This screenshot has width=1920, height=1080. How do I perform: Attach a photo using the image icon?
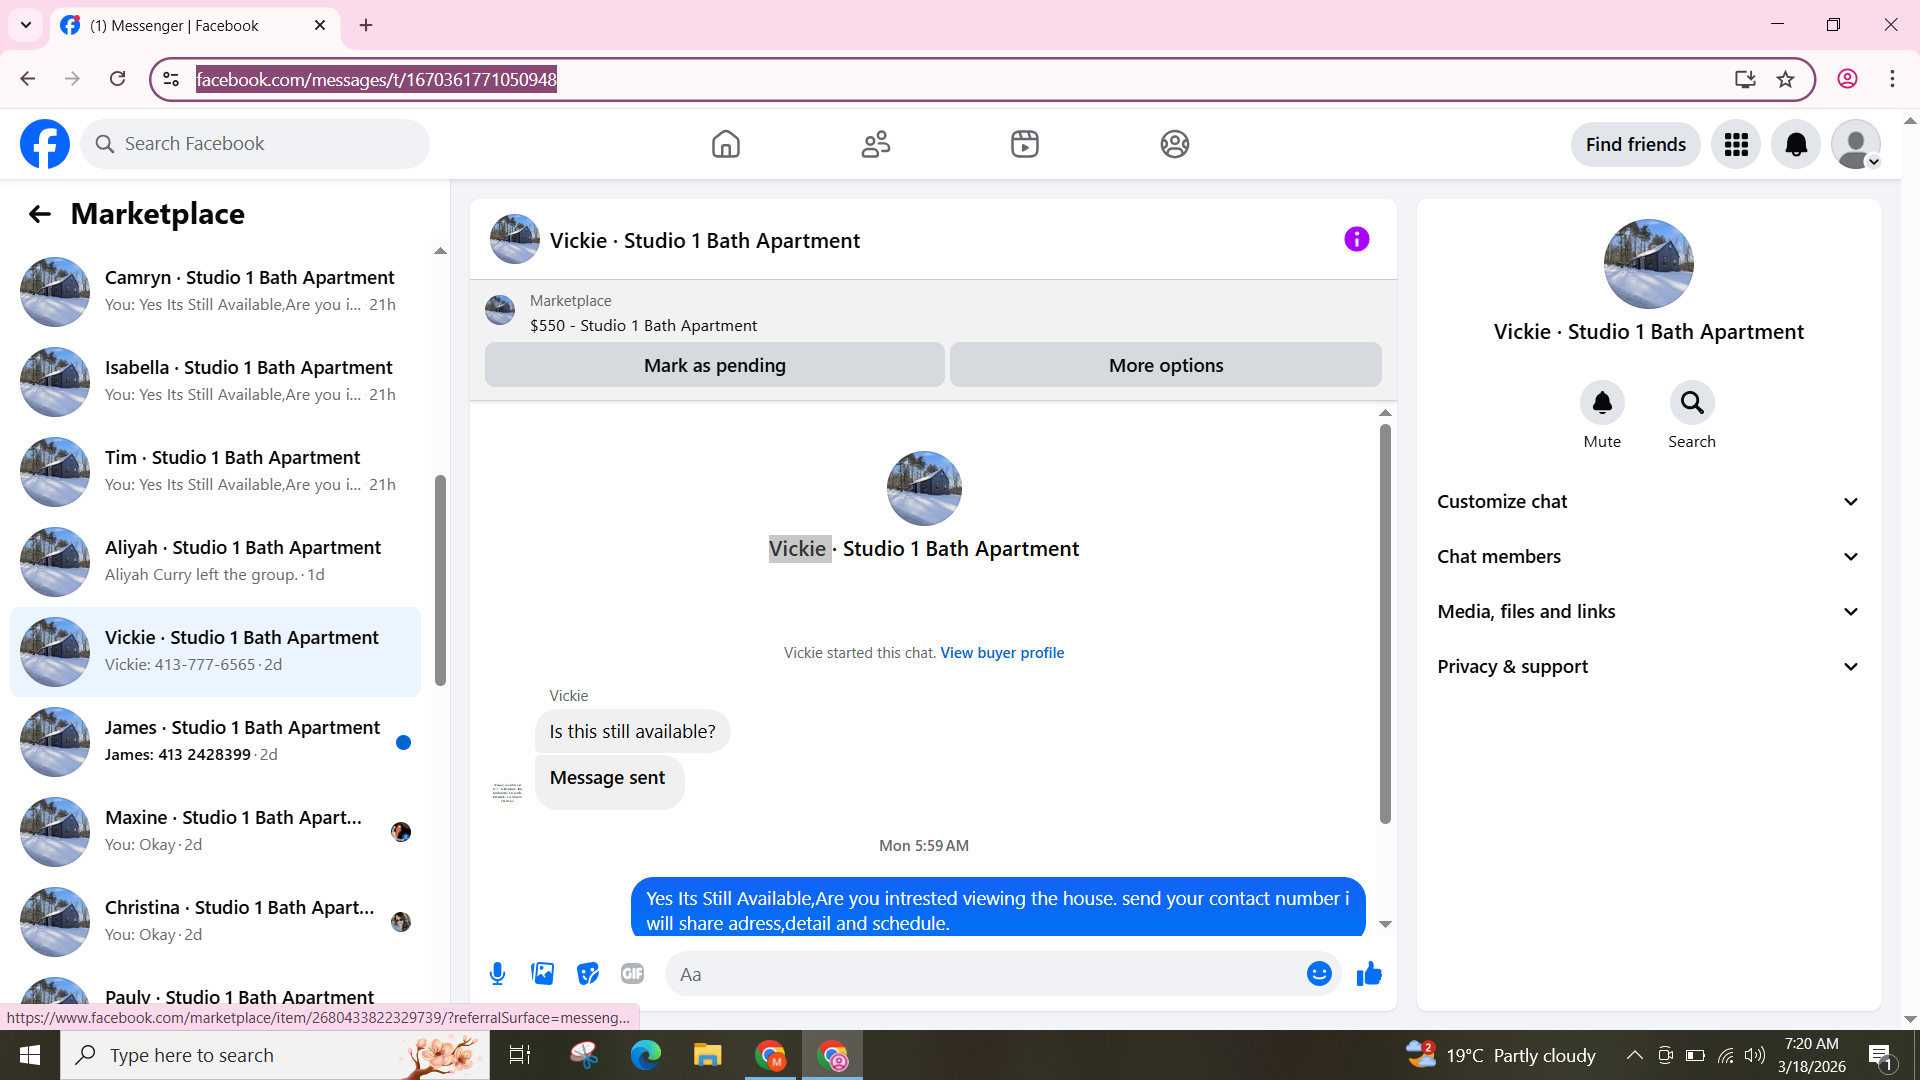tap(542, 974)
